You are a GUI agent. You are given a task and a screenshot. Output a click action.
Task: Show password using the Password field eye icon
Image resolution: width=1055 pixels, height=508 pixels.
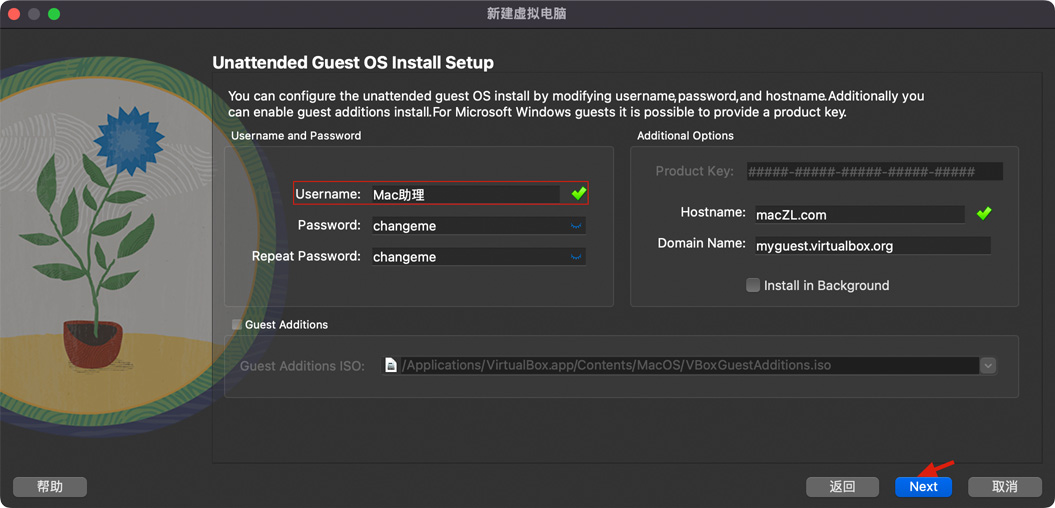click(x=576, y=226)
